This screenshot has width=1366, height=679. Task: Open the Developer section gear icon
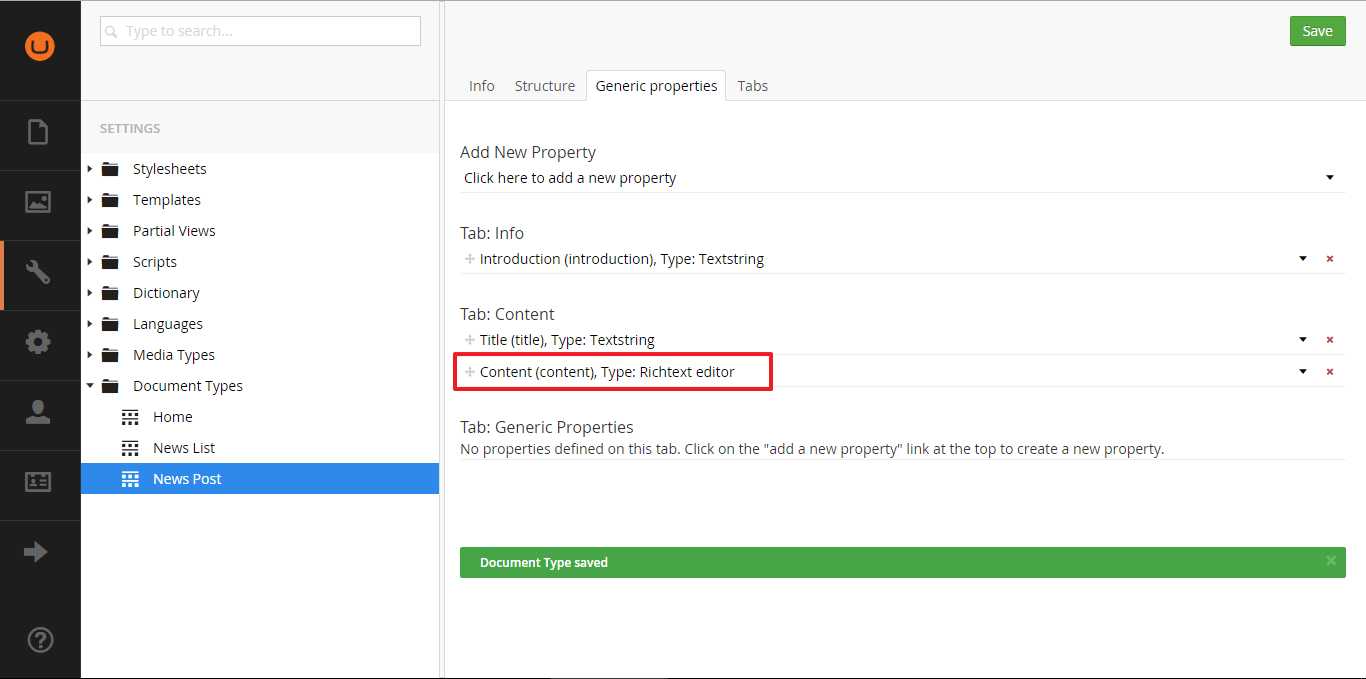point(38,342)
